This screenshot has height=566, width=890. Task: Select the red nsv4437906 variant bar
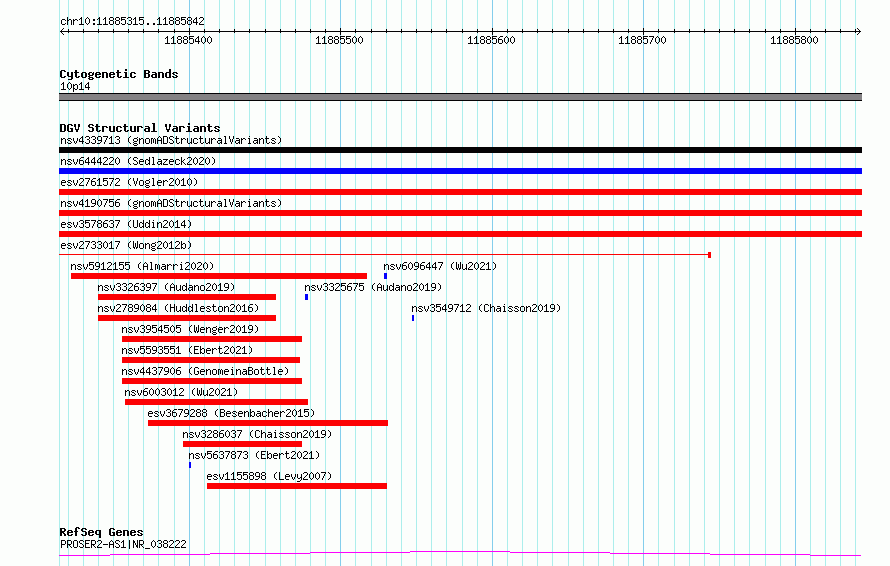click(212, 381)
